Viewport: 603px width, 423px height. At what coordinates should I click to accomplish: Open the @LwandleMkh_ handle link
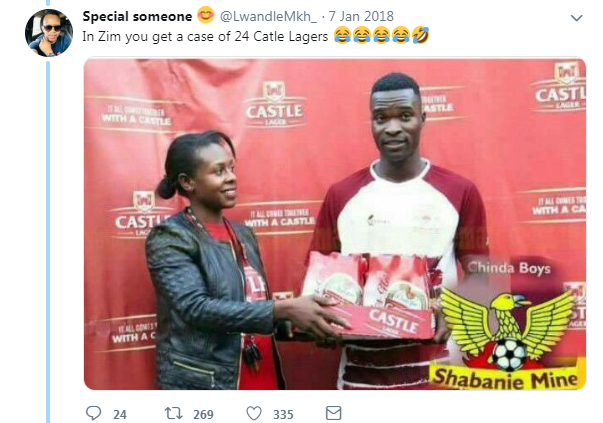click(x=268, y=17)
